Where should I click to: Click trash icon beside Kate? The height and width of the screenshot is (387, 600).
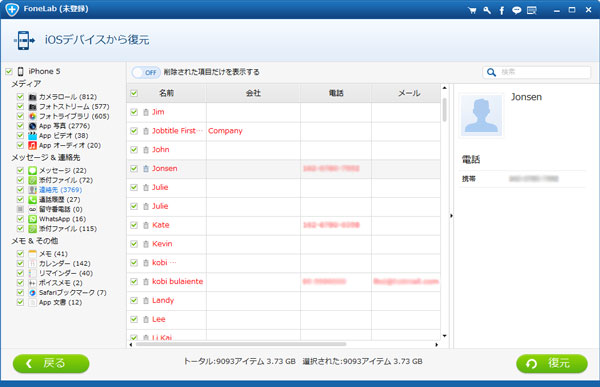tap(146, 225)
